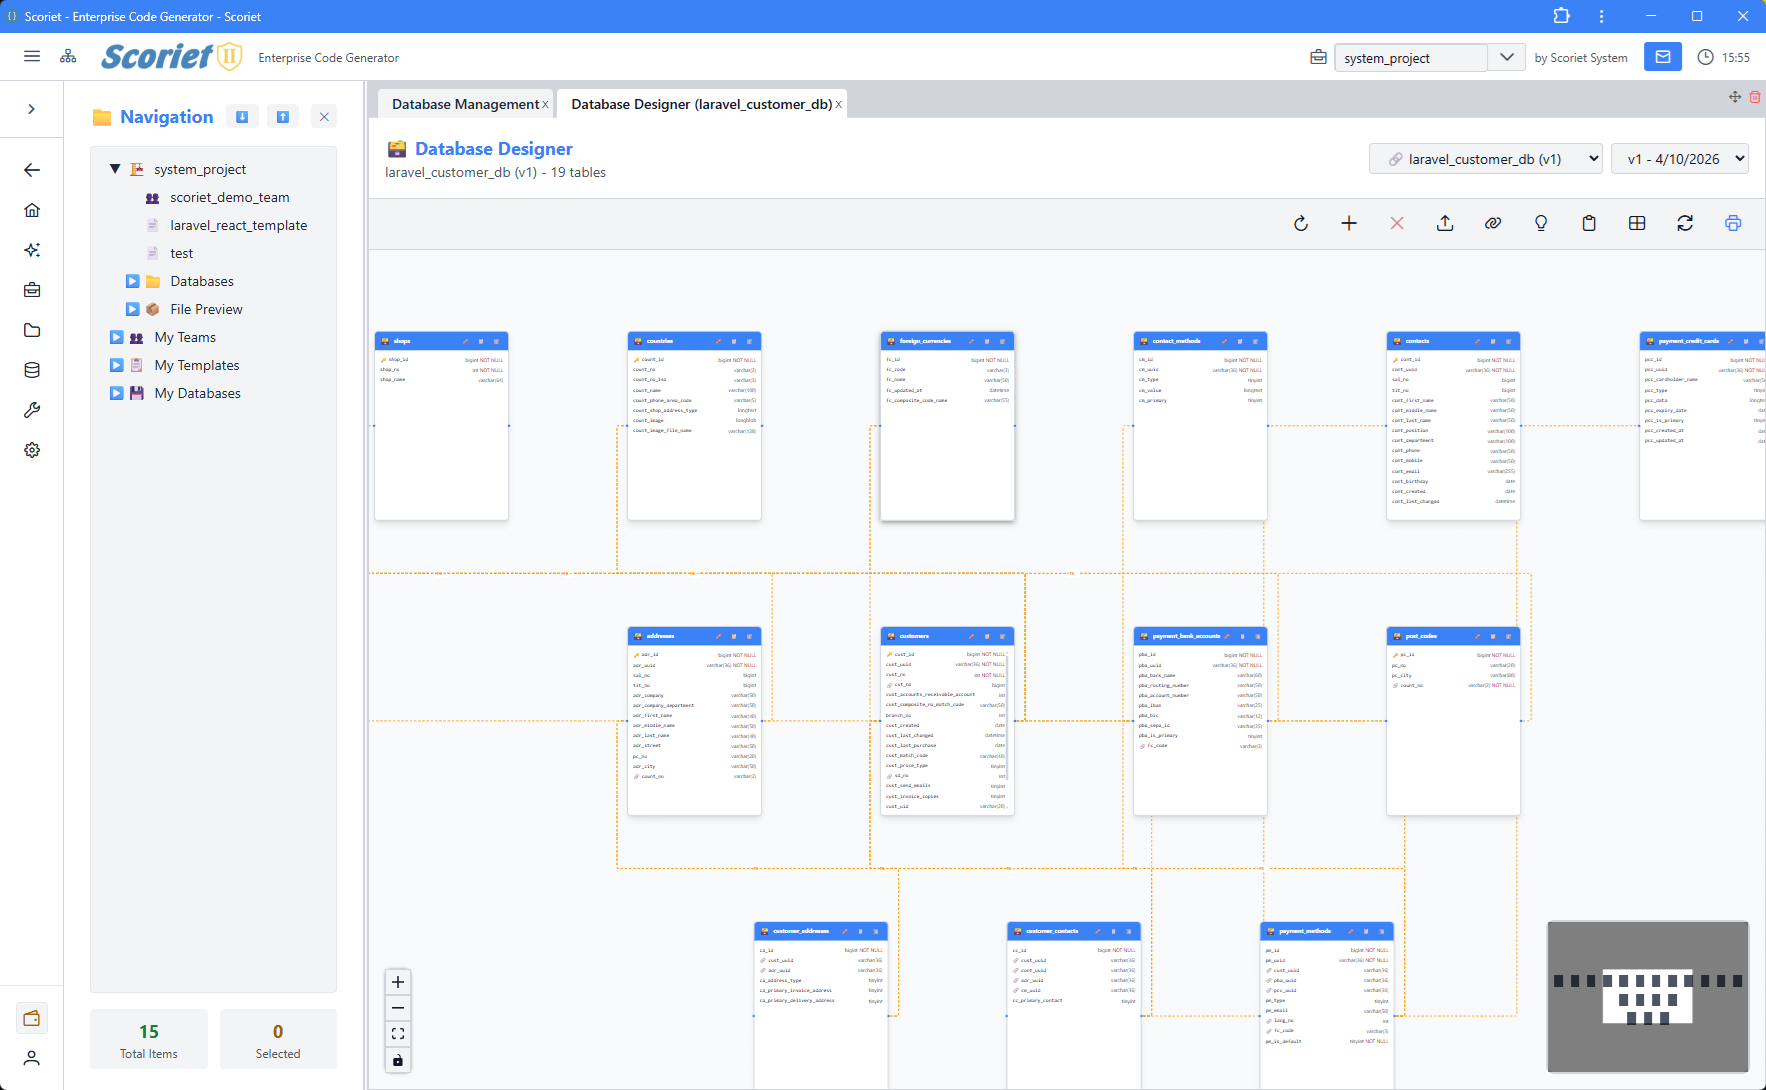Select the database icon in the left sidebar
Screen dimensions: 1766x1090
[x=32, y=369]
